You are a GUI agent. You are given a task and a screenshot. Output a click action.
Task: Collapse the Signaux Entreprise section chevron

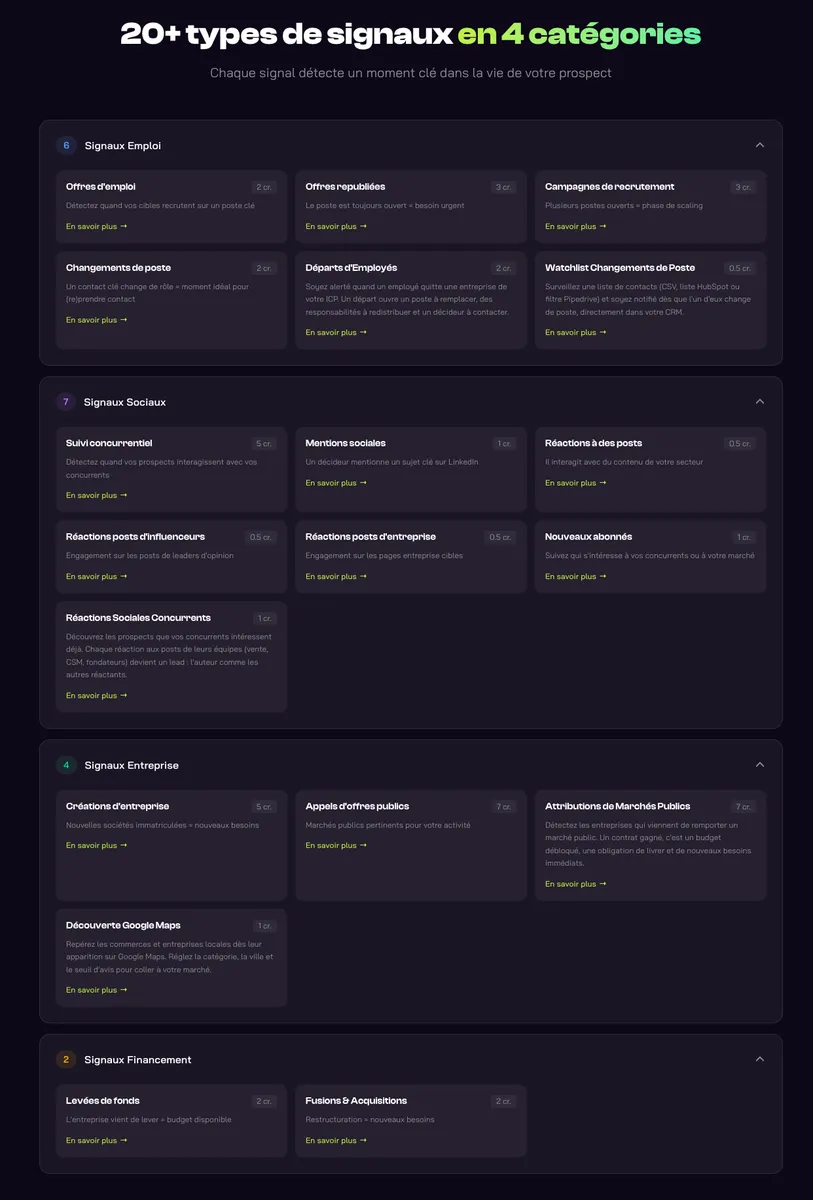pyautogui.click(x=760, y=765)
